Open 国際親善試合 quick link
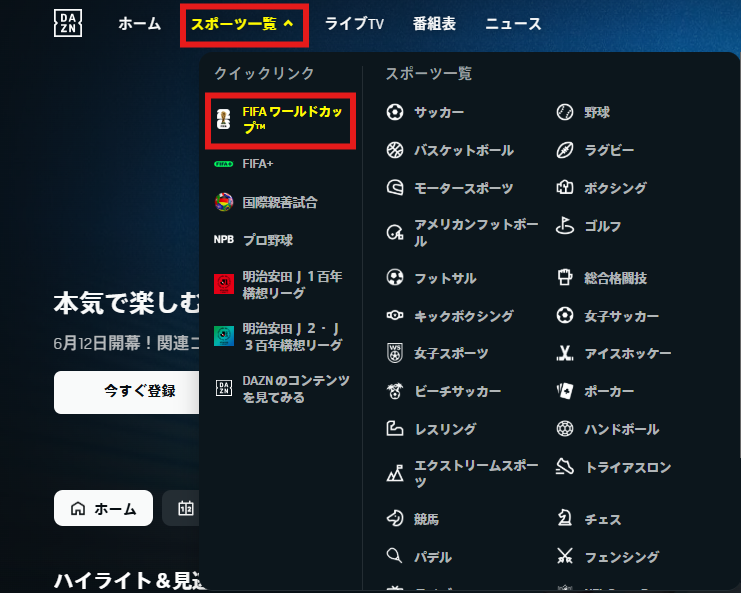741x593 pixels. point(280,203)
